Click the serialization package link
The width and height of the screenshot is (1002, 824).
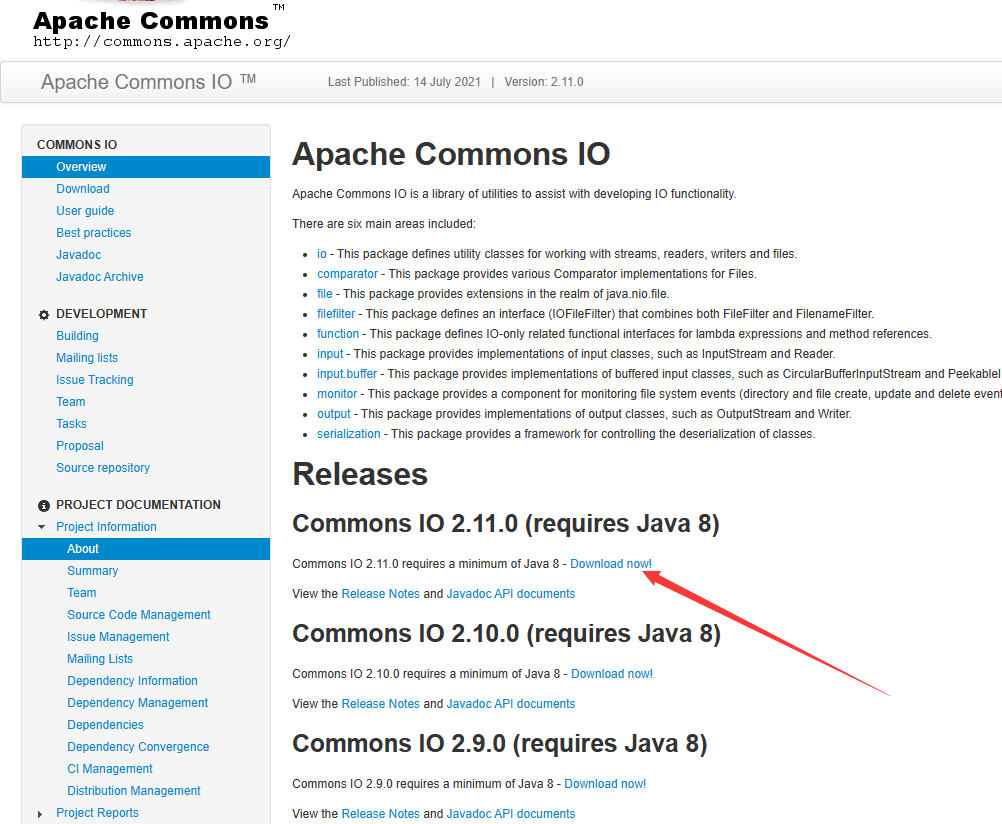[348, 433]
